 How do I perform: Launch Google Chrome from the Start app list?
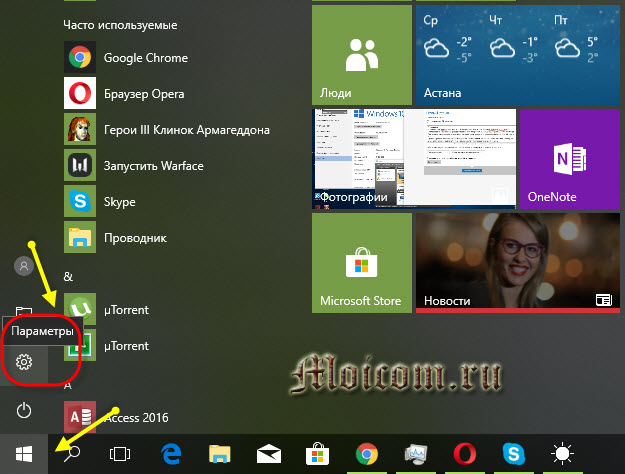pyautogui.click(x=145, y=58)
